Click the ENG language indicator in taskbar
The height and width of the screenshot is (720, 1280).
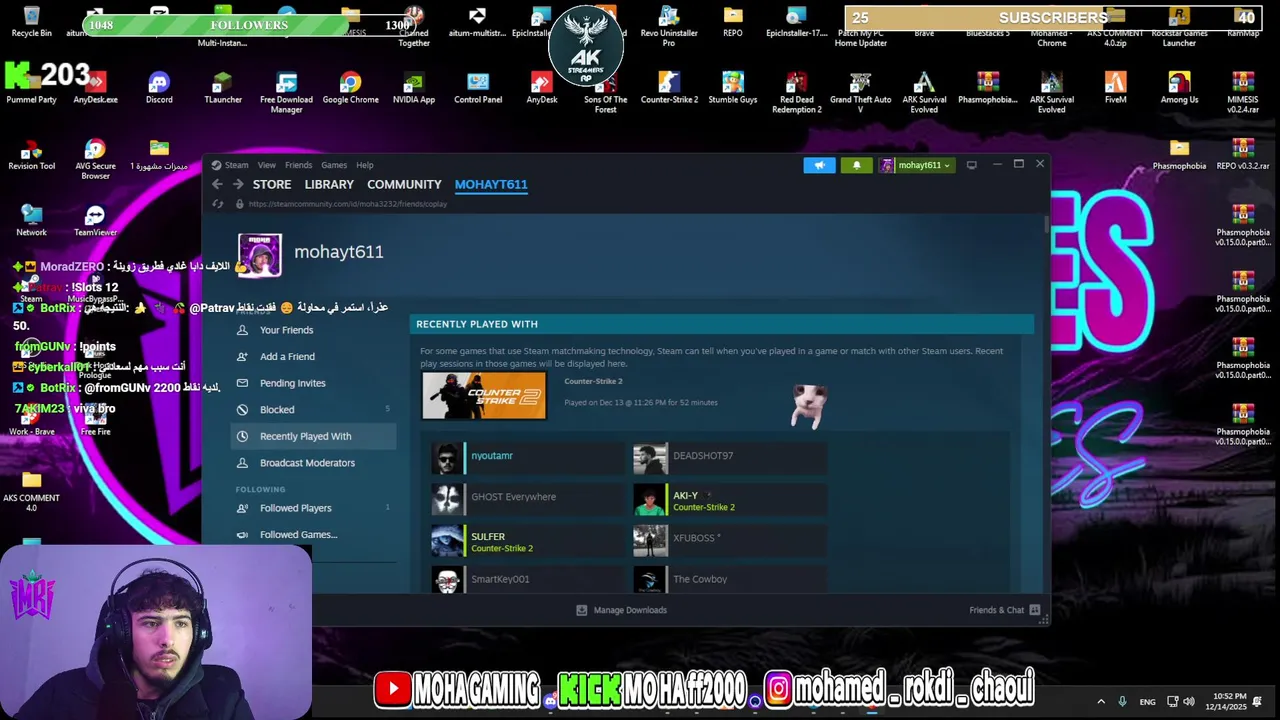pos(1147,702)
